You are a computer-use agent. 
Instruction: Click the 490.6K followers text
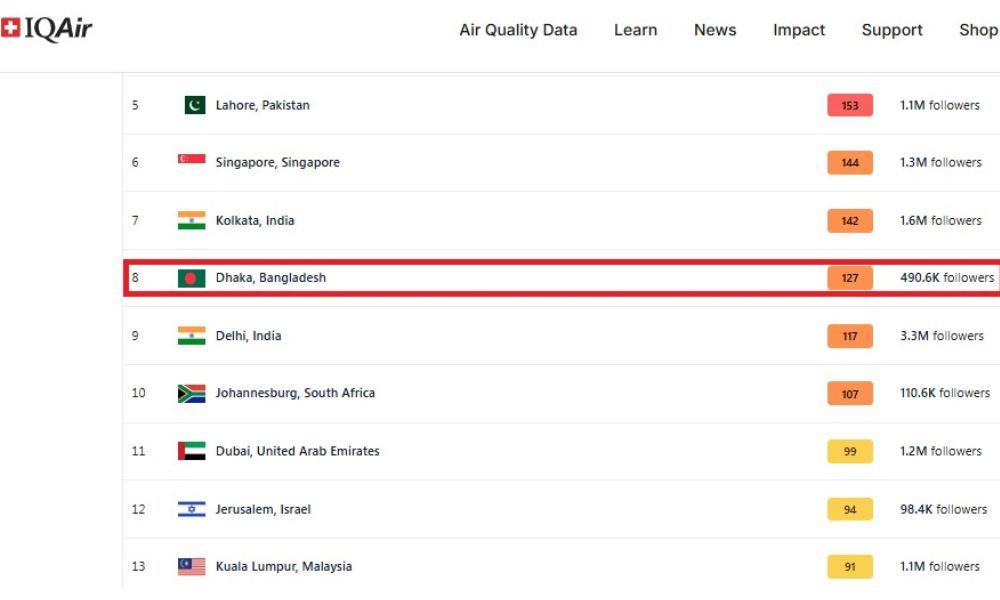tap(947, 278)
